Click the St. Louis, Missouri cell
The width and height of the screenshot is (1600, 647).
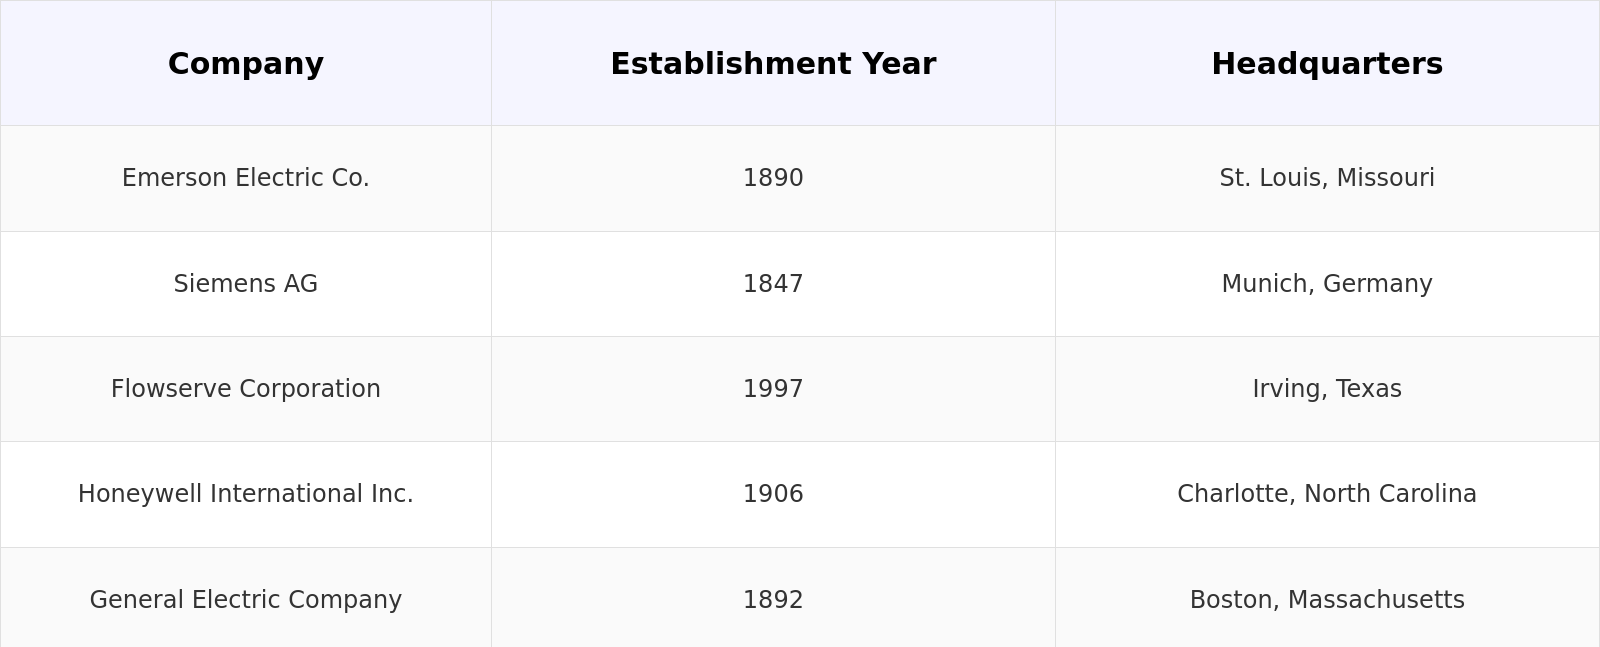[1327, 178]
